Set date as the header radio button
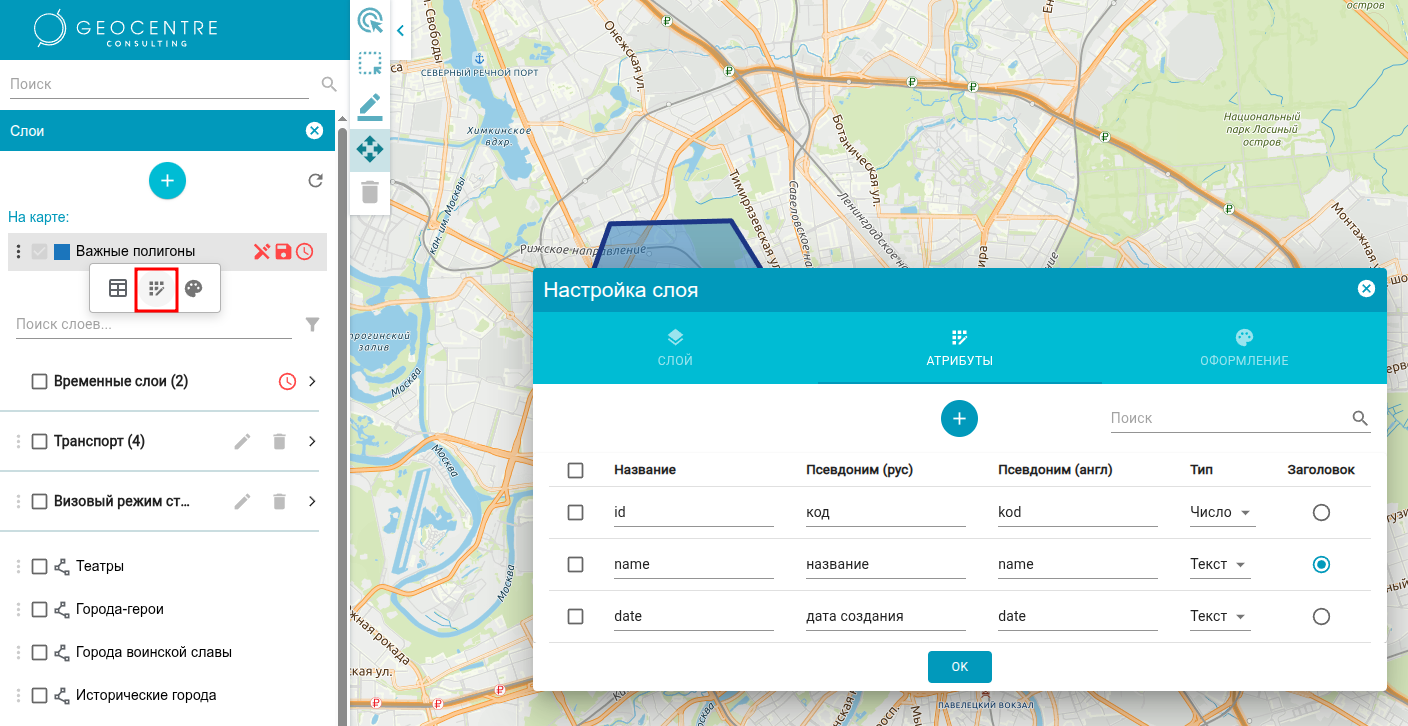1408x726 pixels. tap(1321, 616)
